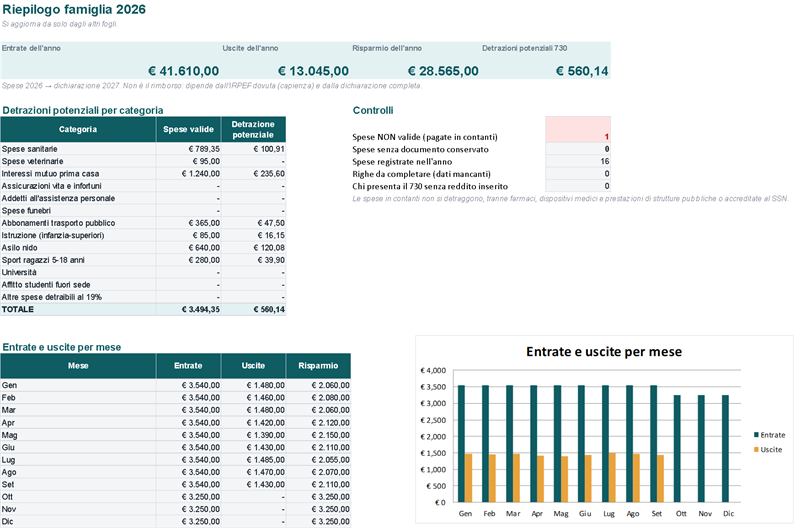800x528 pixels.
Task: Click the 'Risparmio dell'anno' label
Action: [387, 48]
